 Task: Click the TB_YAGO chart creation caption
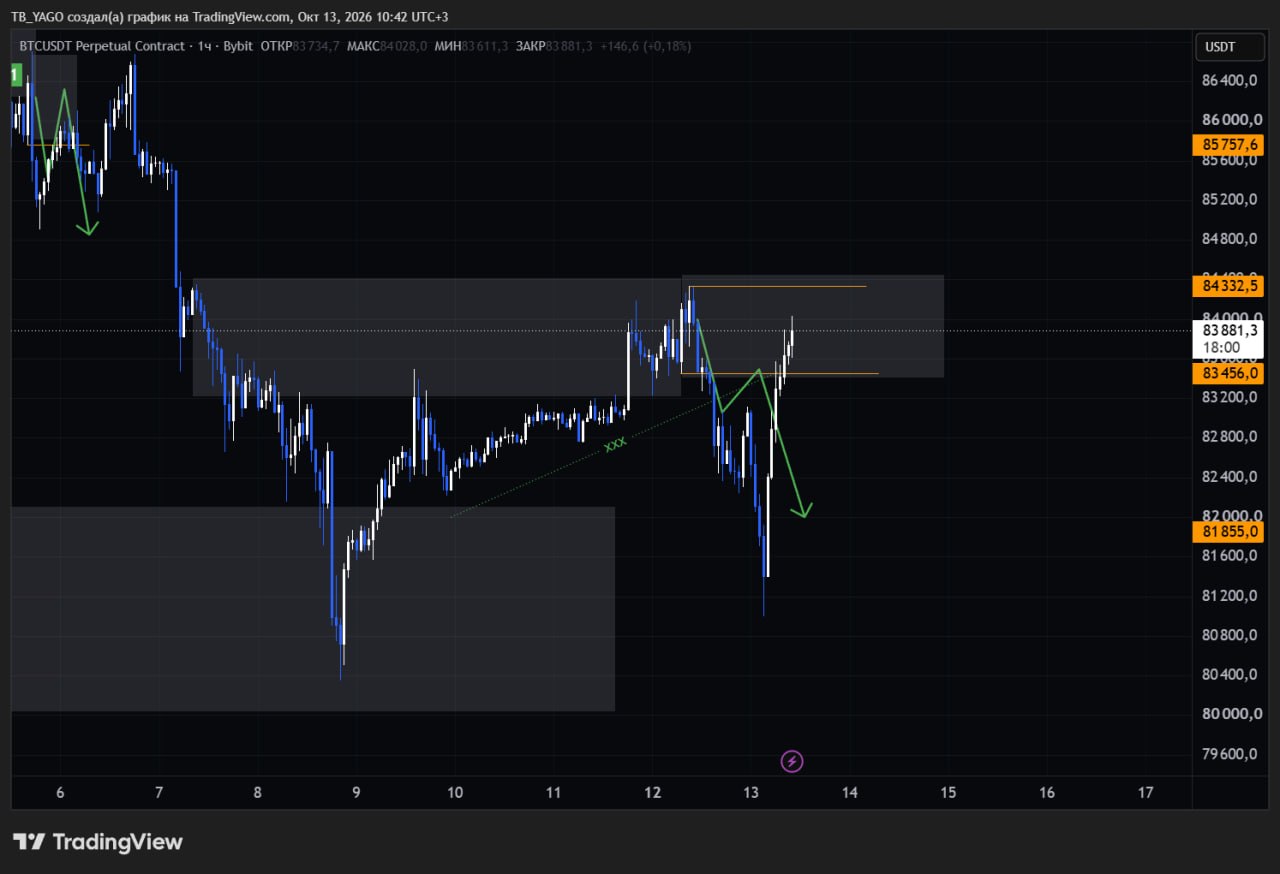pyautogui.click(x=230, y=17)
